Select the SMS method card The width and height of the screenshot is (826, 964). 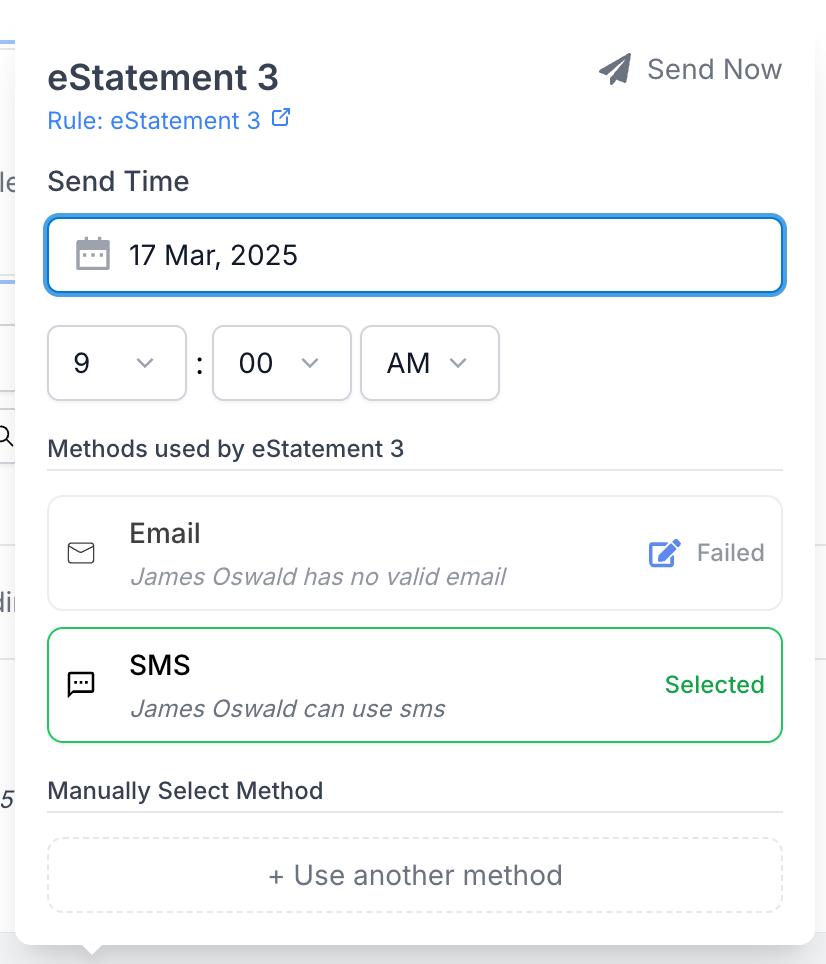[415, 685]
